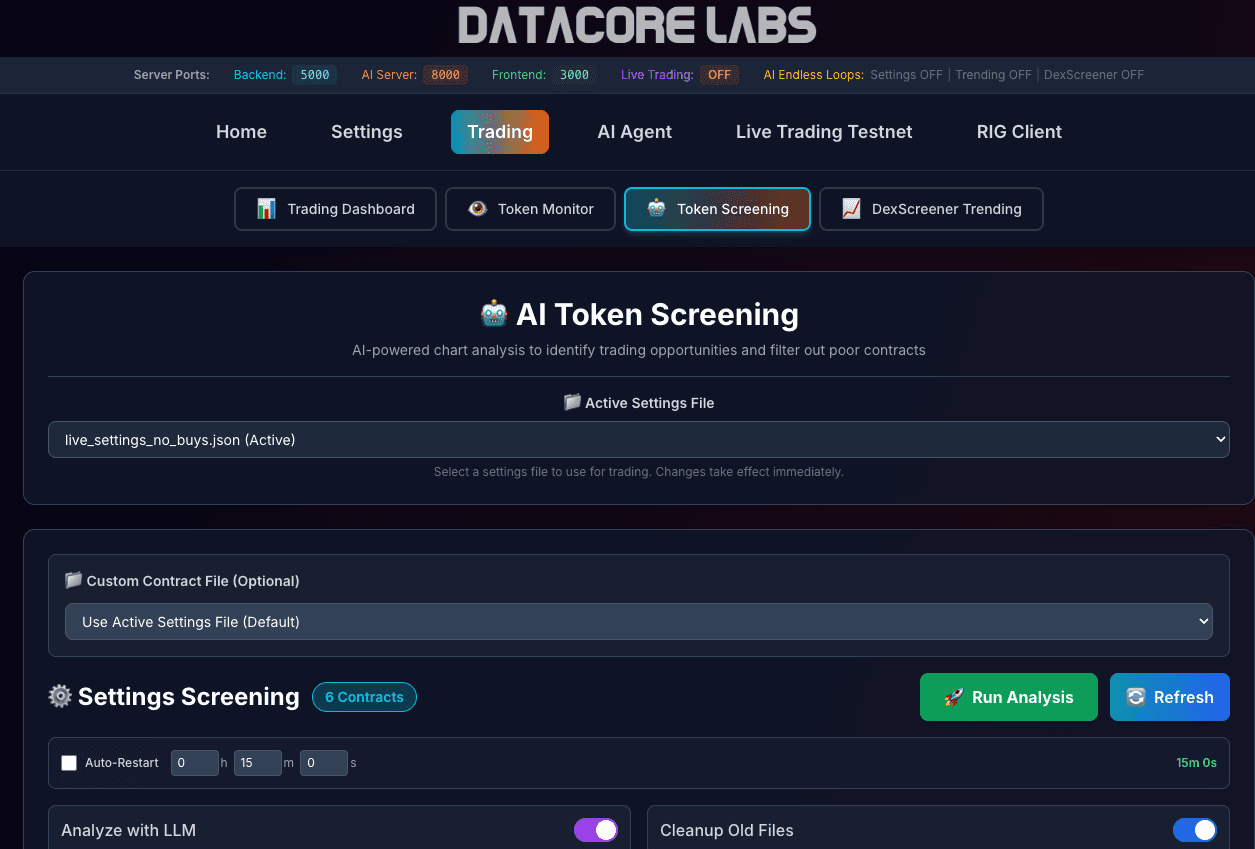This screenshot has height=849, width=1255.
Task: Refresh the settings screening list
Action: tap(1170, 697)
